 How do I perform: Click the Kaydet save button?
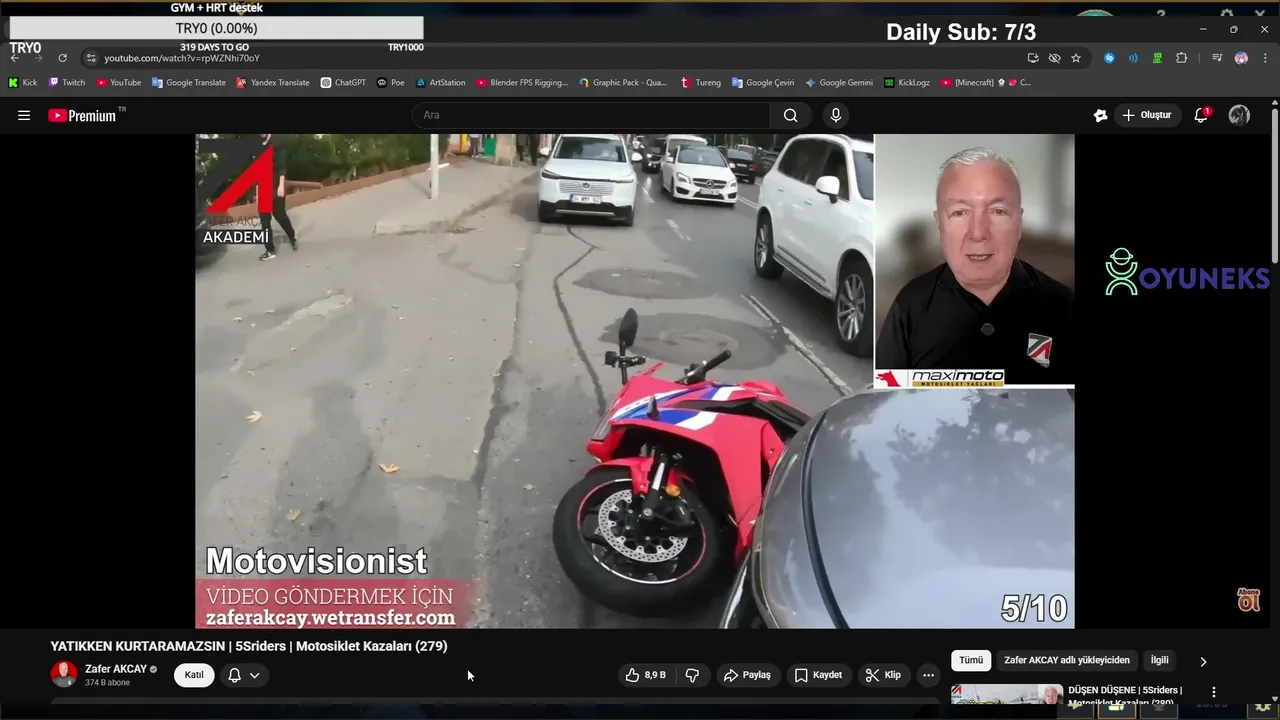coord(818,675)
